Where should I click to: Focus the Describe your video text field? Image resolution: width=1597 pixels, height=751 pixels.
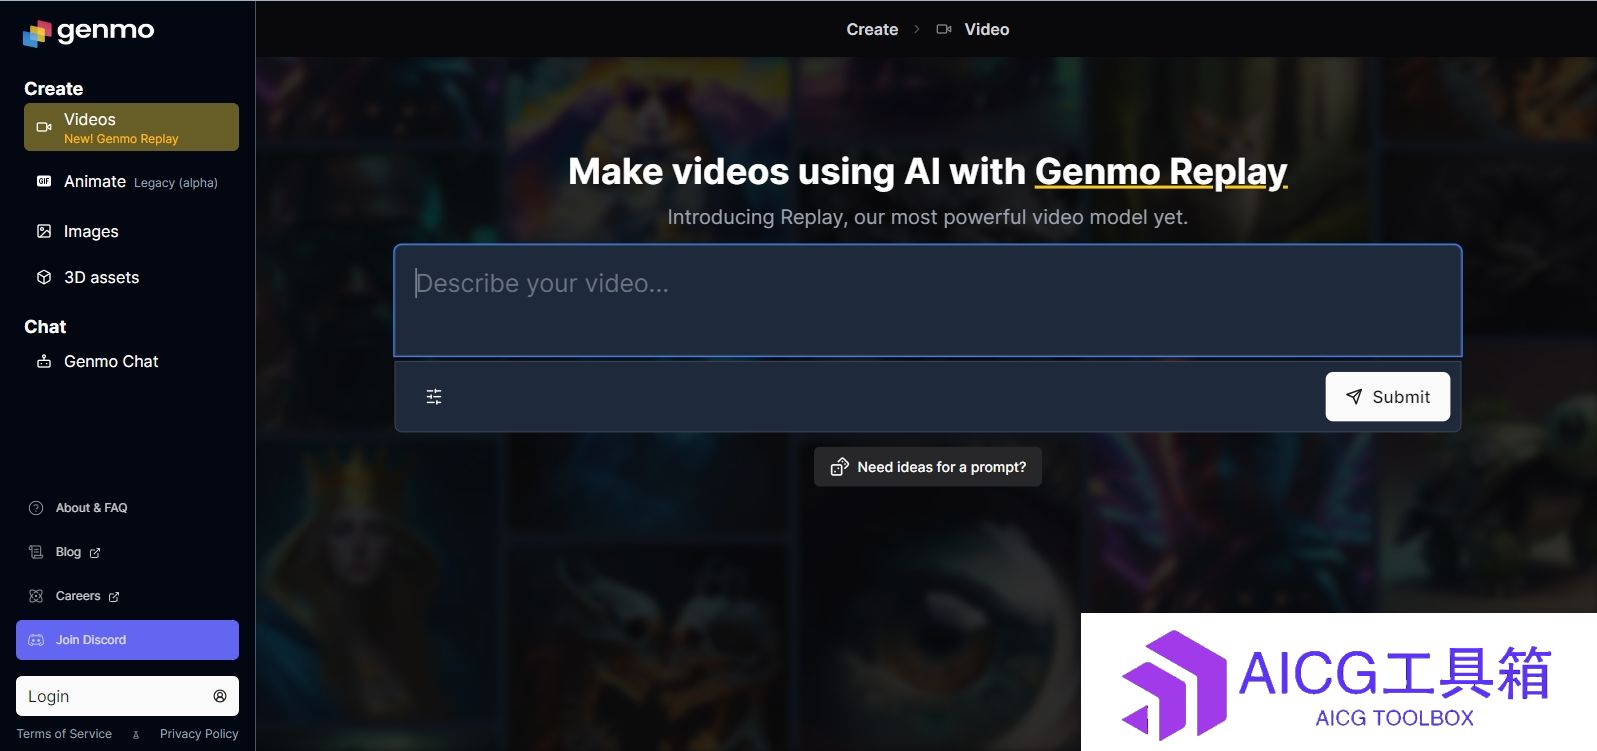(928, 300)
